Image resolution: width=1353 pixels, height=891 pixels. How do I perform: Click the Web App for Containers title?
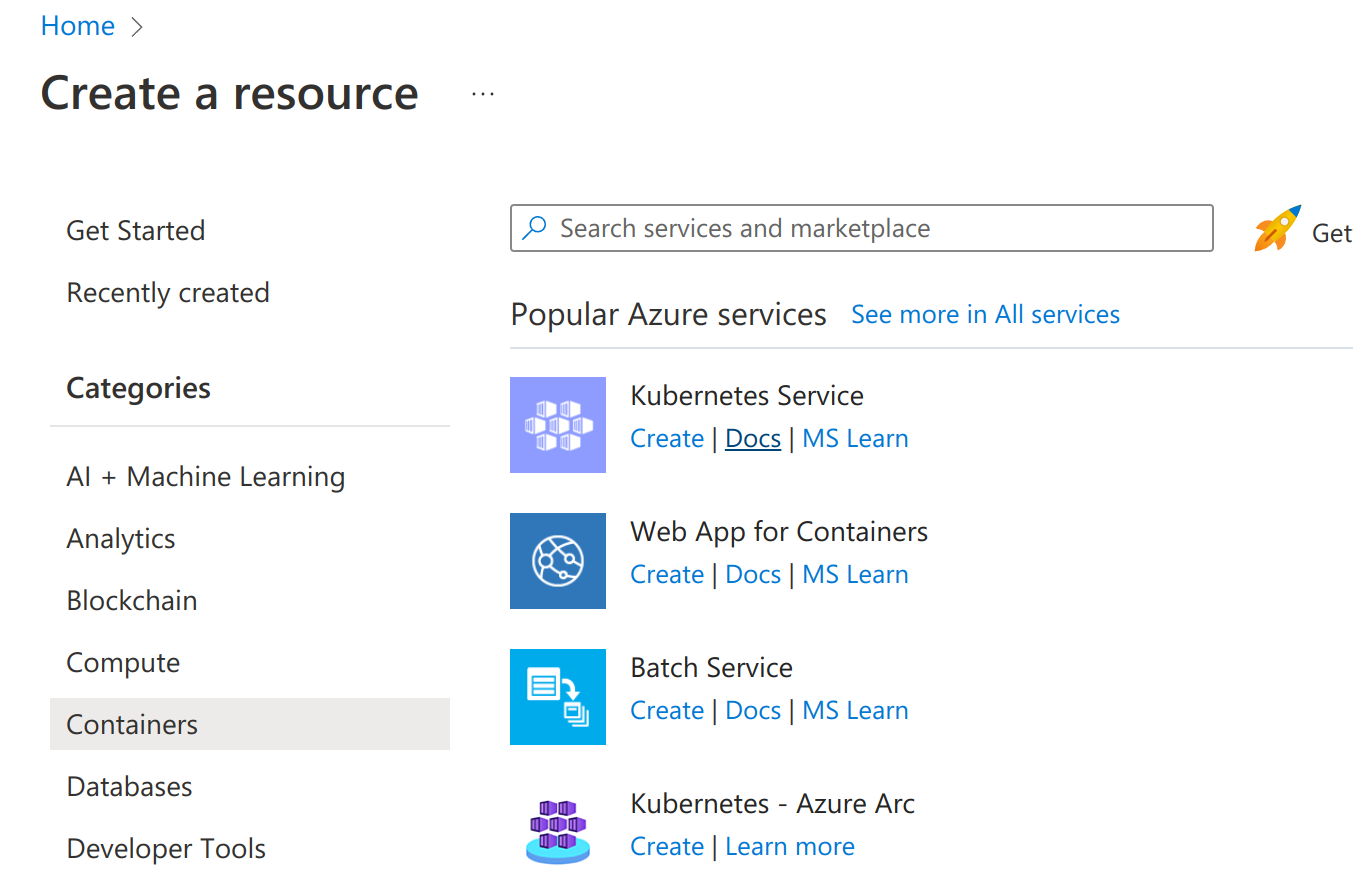779,532
